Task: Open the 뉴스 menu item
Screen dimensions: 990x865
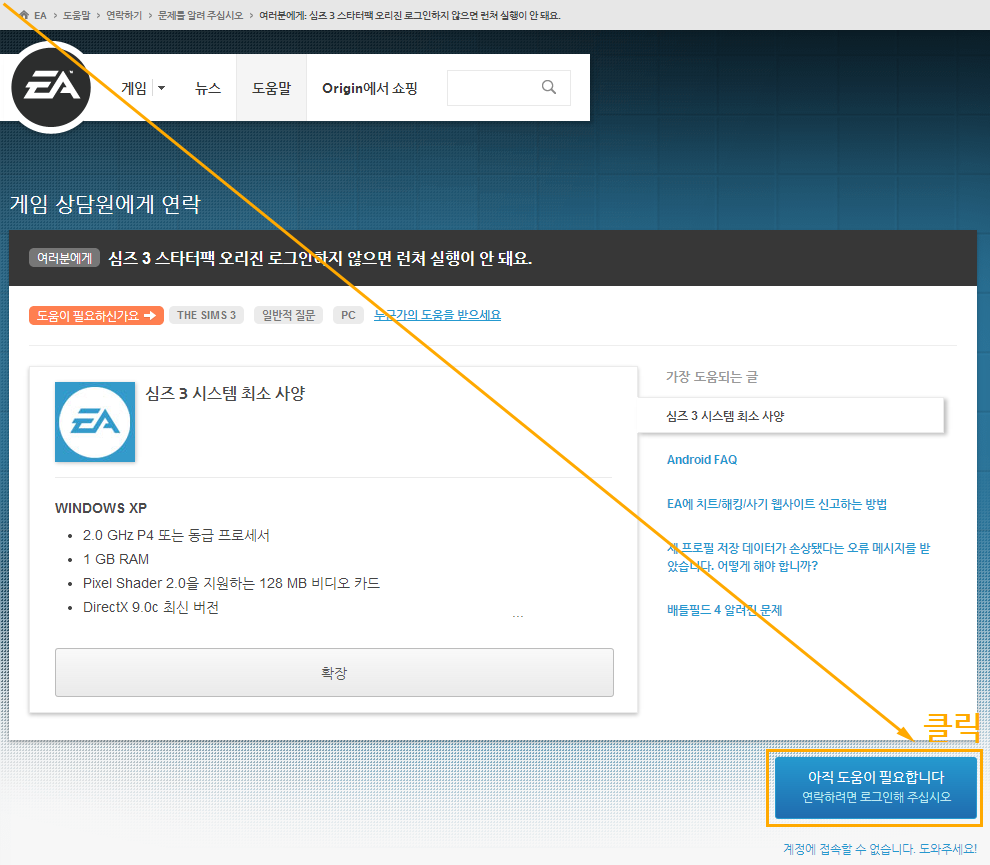Action: click(208, 88)
